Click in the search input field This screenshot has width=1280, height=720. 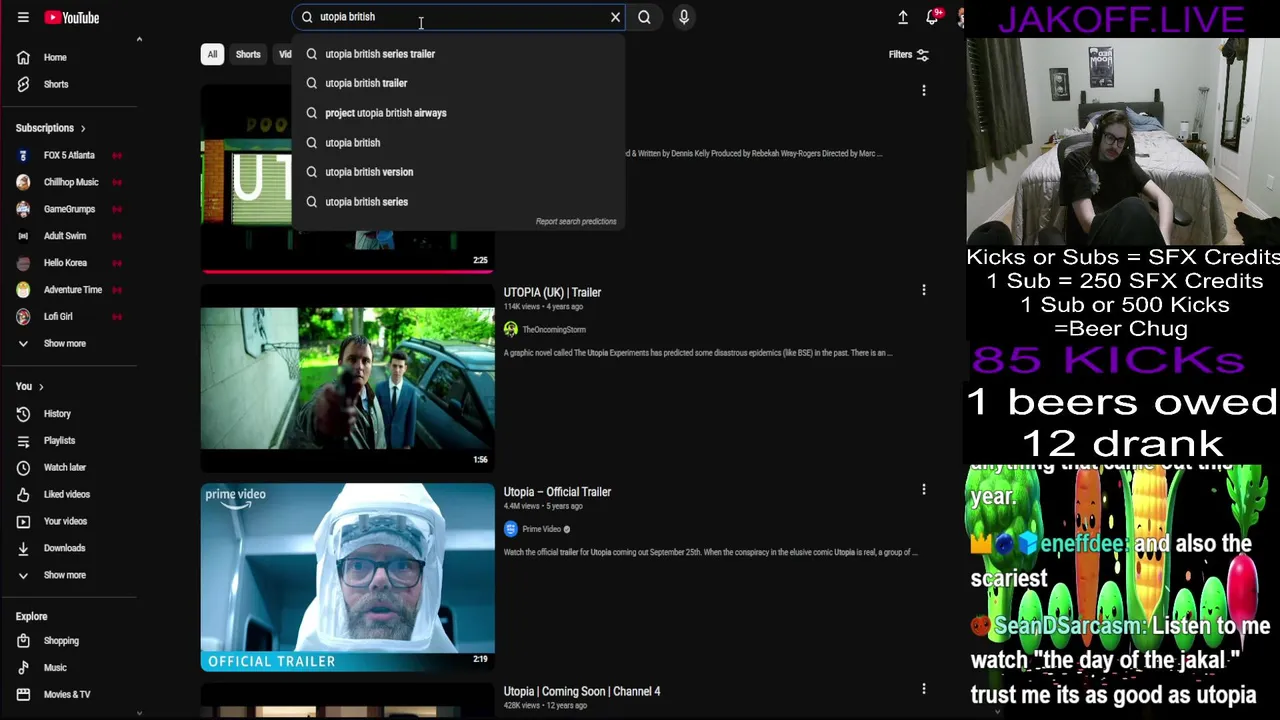click(x=460, y=17)
